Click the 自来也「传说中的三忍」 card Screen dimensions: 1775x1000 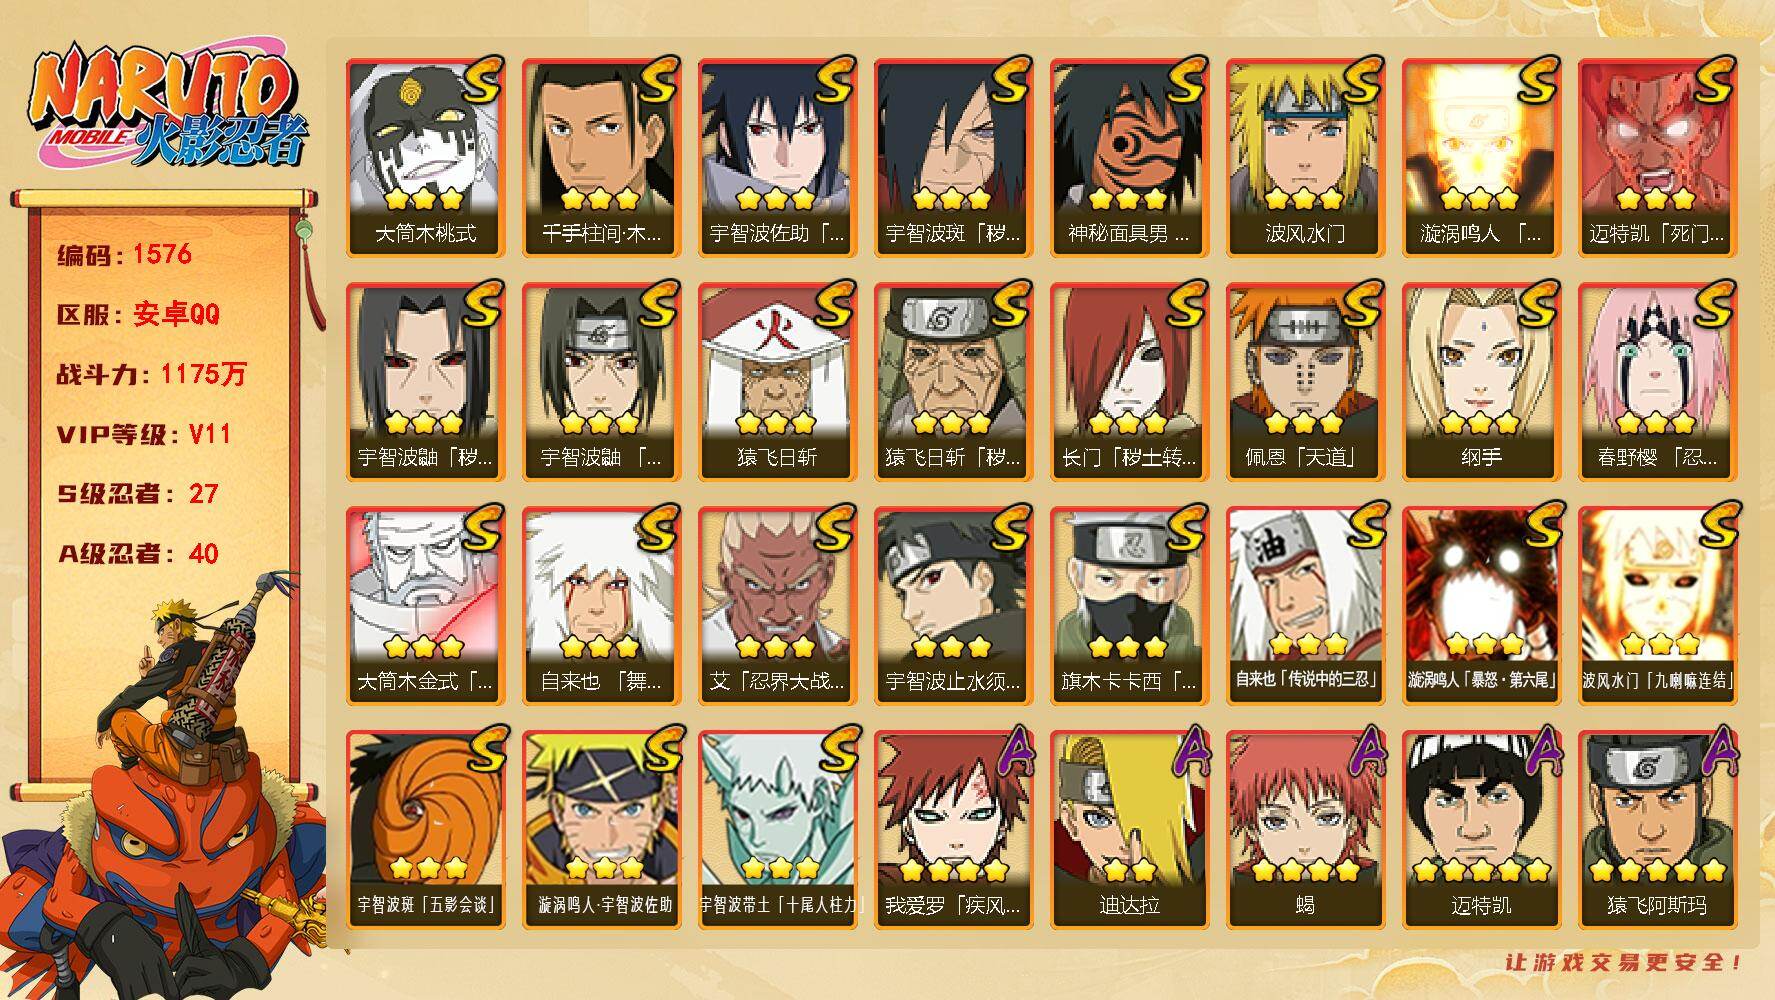click(x=1305, y=605)
